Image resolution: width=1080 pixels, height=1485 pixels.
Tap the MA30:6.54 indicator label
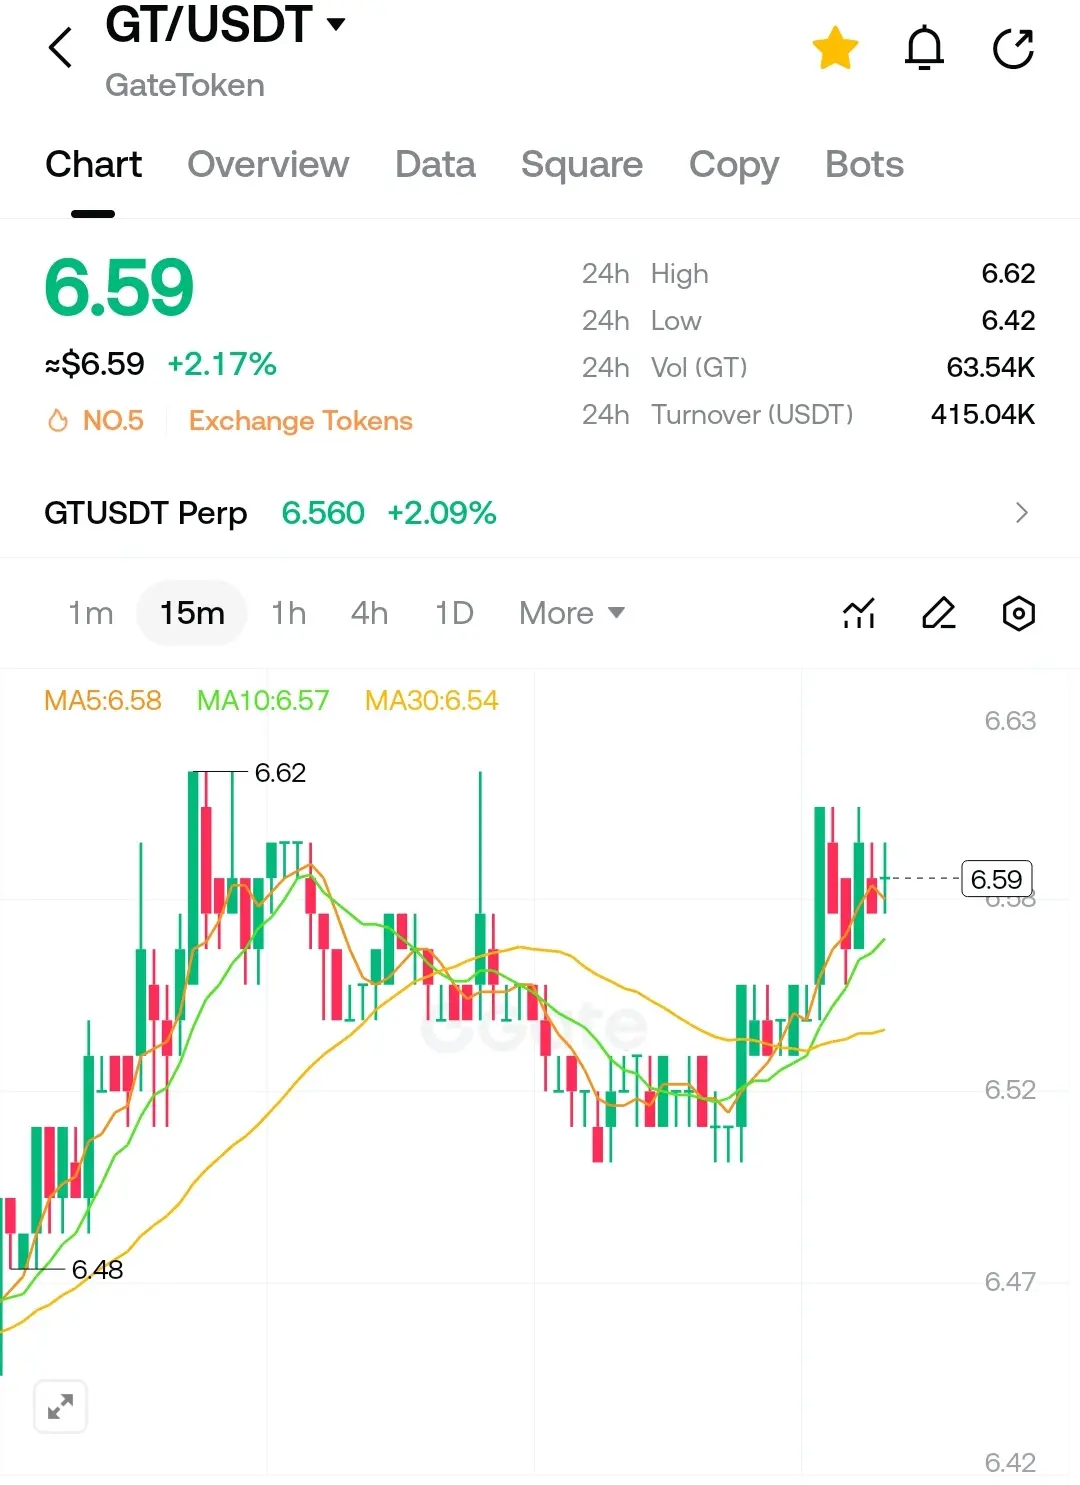pyautogui.click(x=431, y=700)
